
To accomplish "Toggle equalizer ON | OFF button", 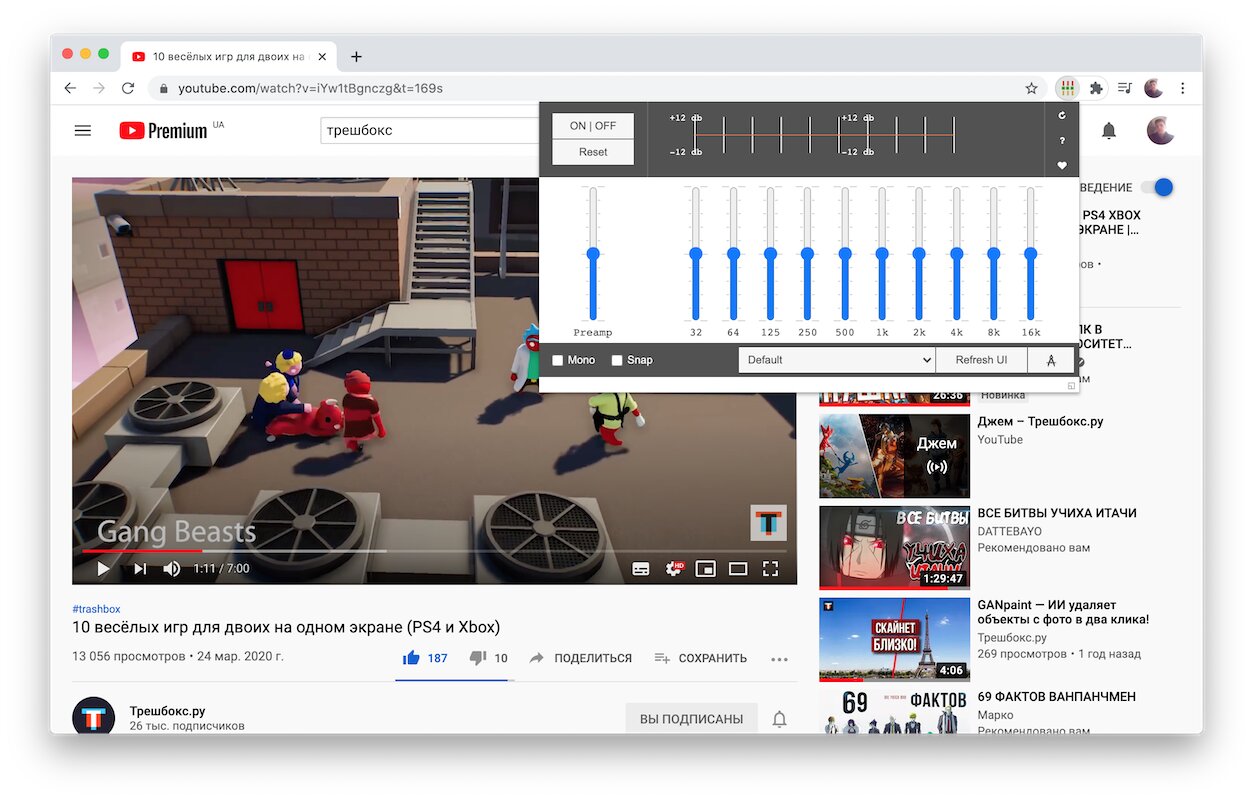I will click(593, 126).
